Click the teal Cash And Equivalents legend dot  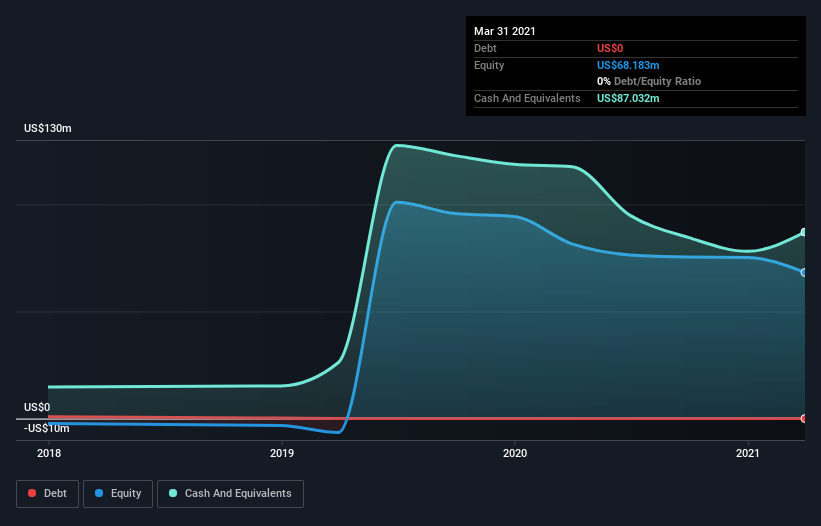(x=173, y=493)
